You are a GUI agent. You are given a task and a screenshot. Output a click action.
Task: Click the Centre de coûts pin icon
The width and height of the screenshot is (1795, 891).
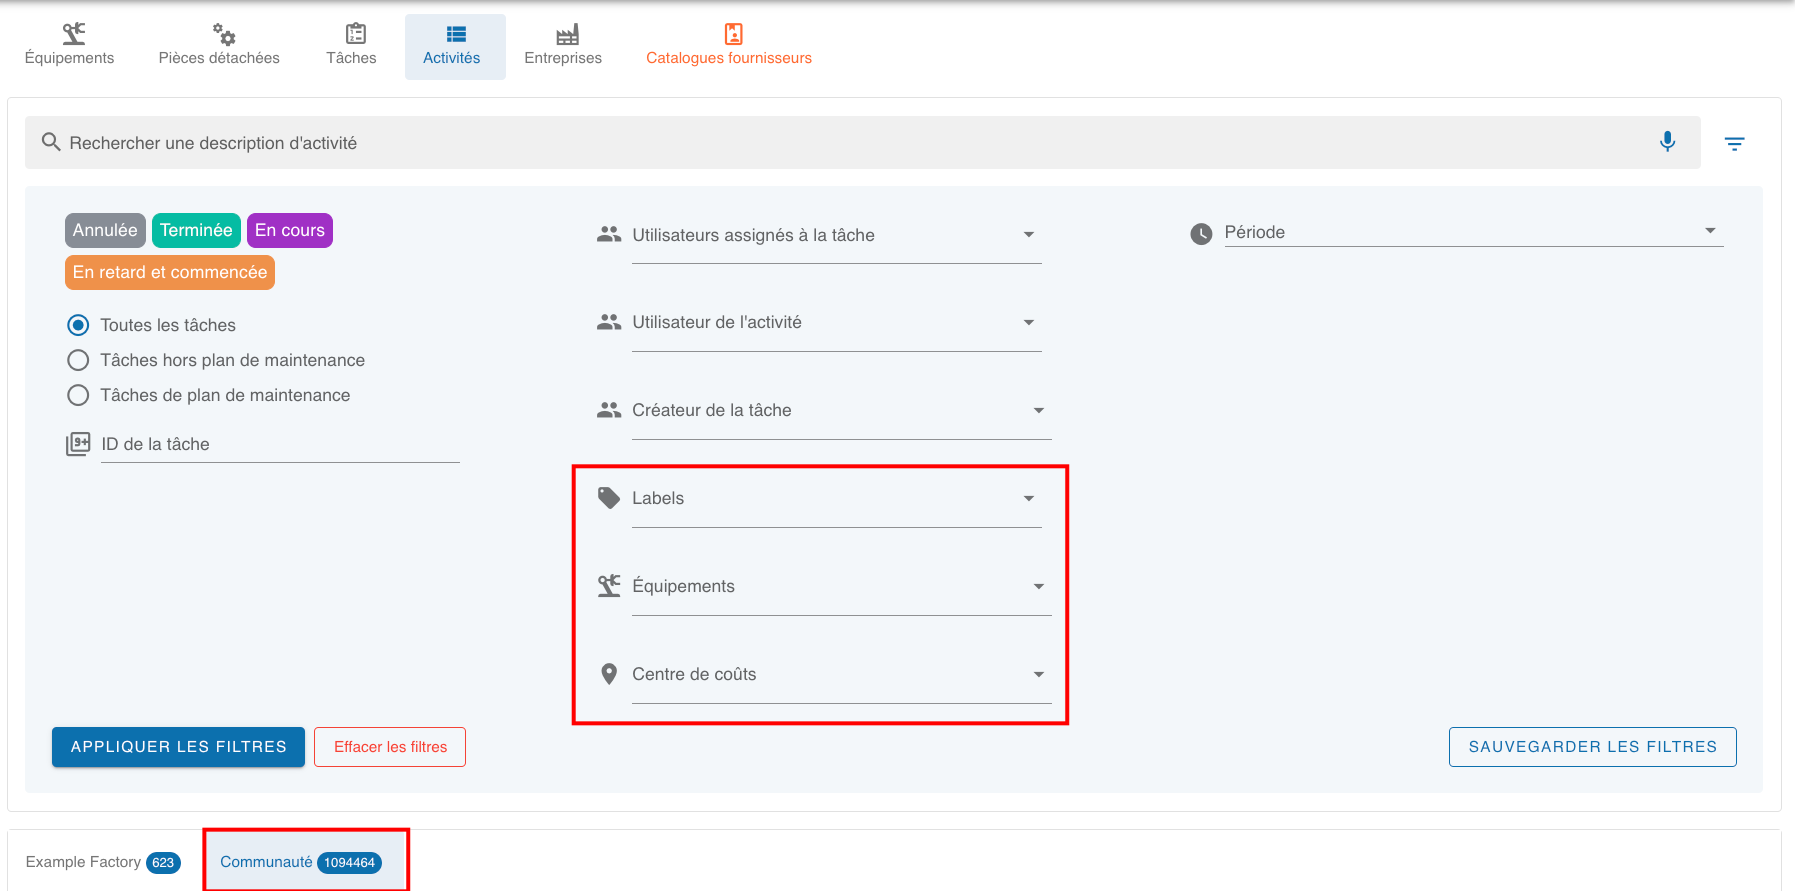608,674
